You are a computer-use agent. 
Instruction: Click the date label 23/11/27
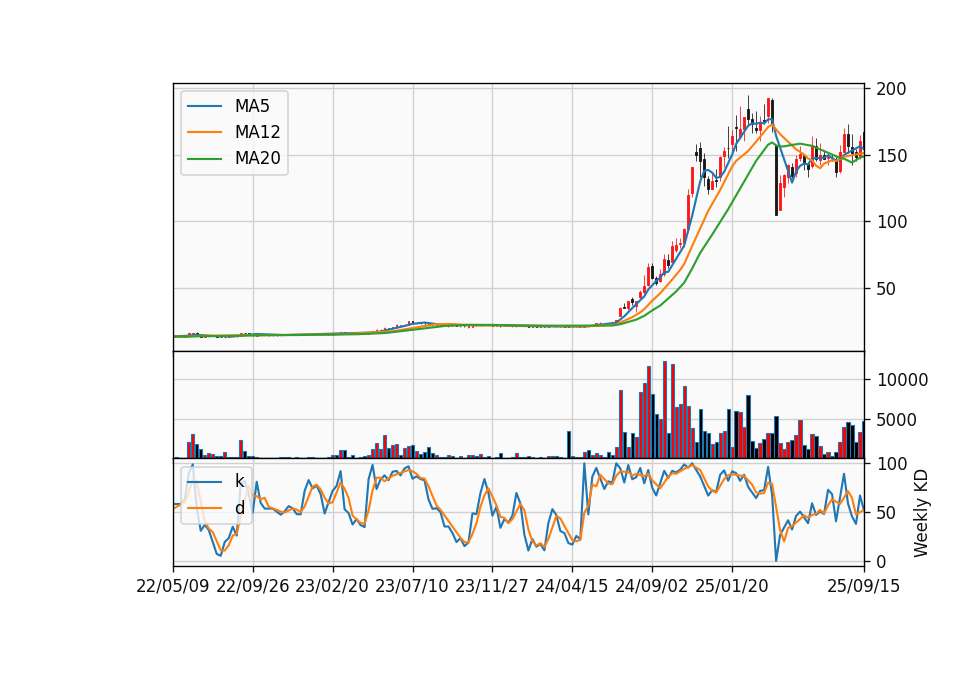coord(492,586)
